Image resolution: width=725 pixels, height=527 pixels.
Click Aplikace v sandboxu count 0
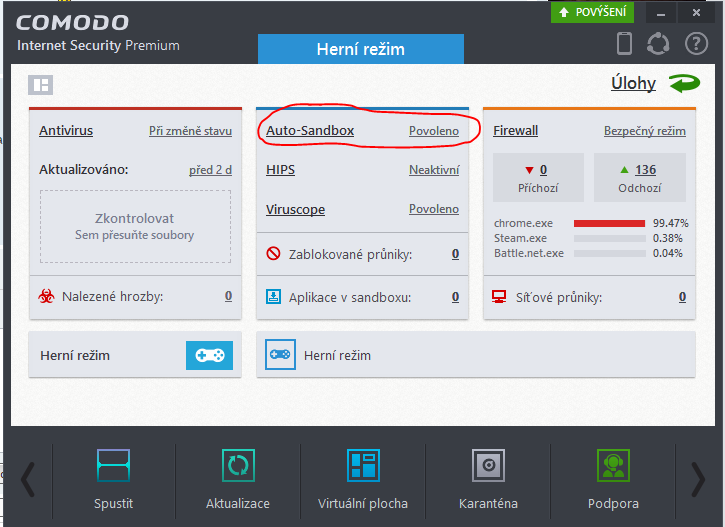tap(455, 297)
